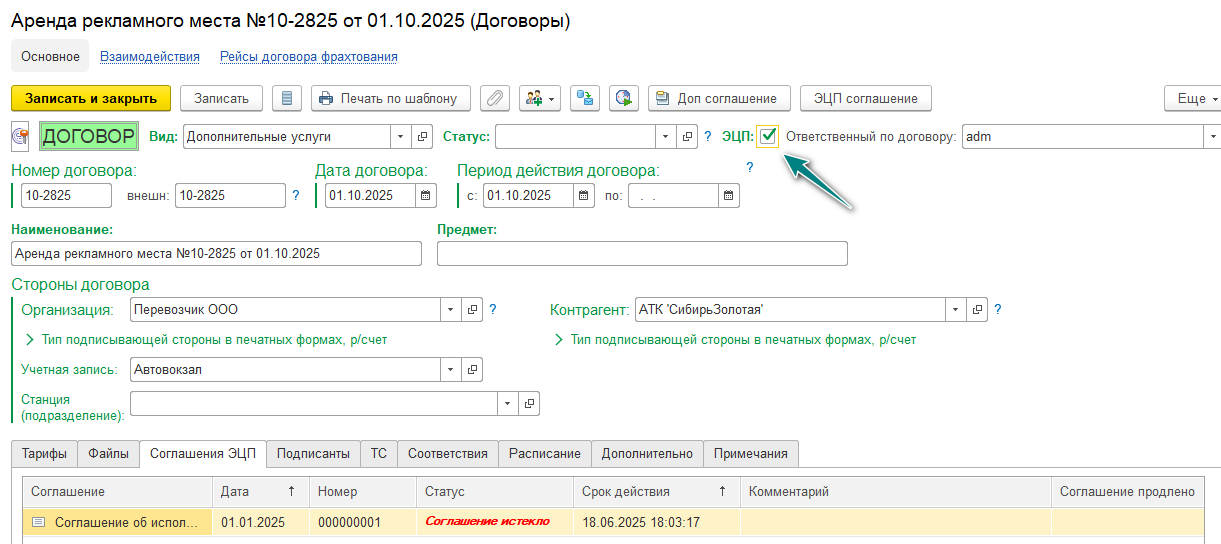This screenshot has width=1221, height=544.
Task: Click the globe-with-arrow icon in the toolbar
Action: [624, 98]
